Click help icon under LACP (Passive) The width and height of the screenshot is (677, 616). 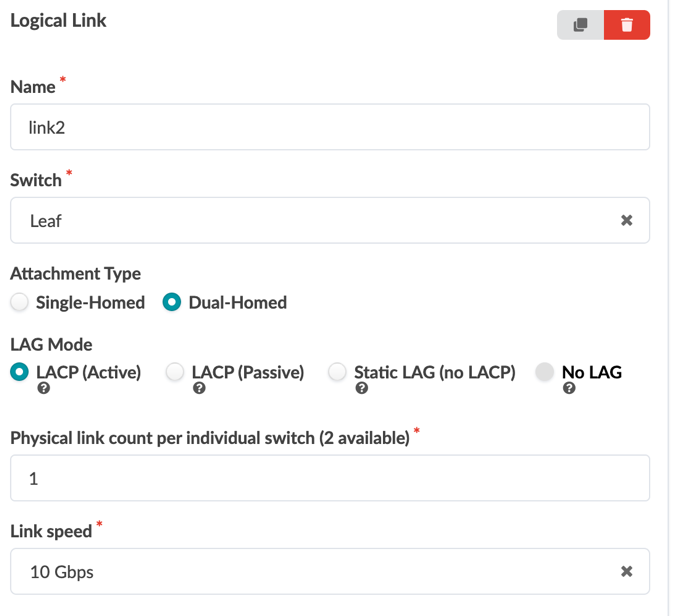pos(199,389)
